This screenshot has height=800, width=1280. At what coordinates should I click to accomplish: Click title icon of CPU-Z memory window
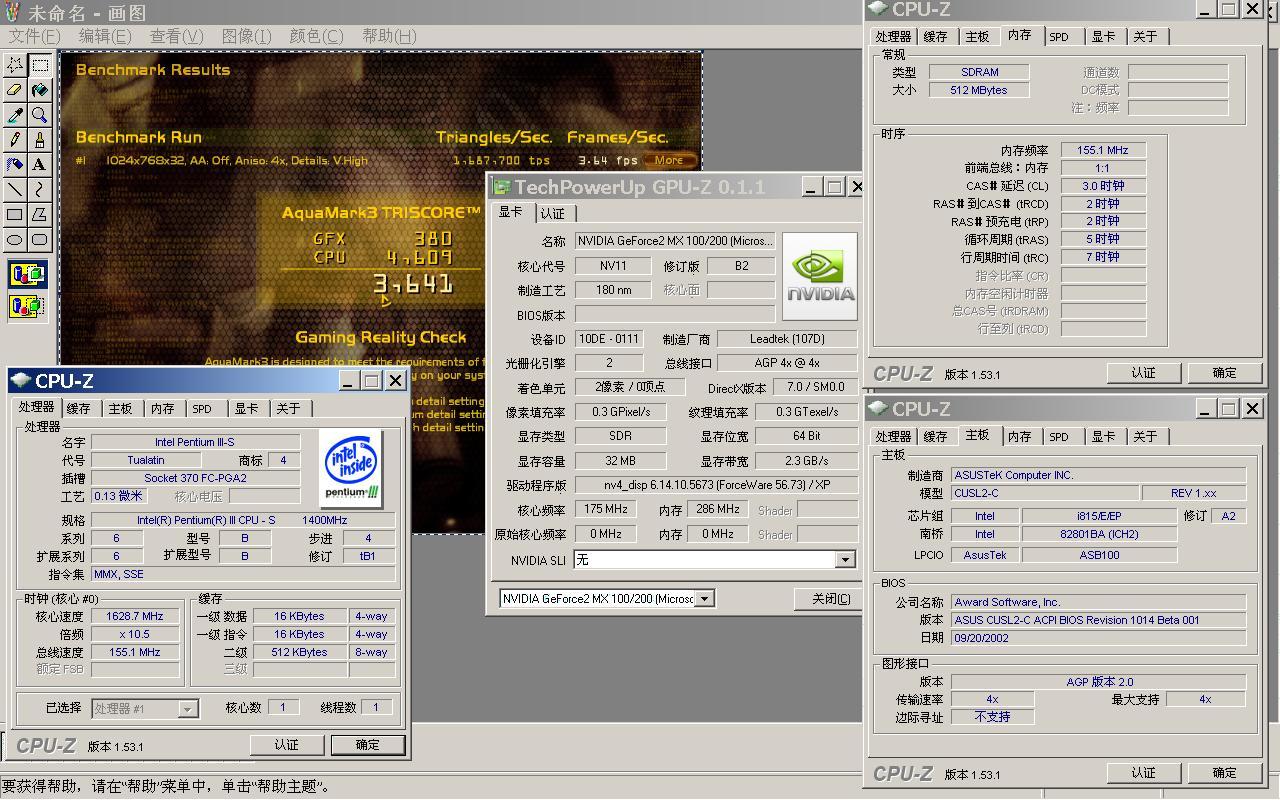coord(878,9)
